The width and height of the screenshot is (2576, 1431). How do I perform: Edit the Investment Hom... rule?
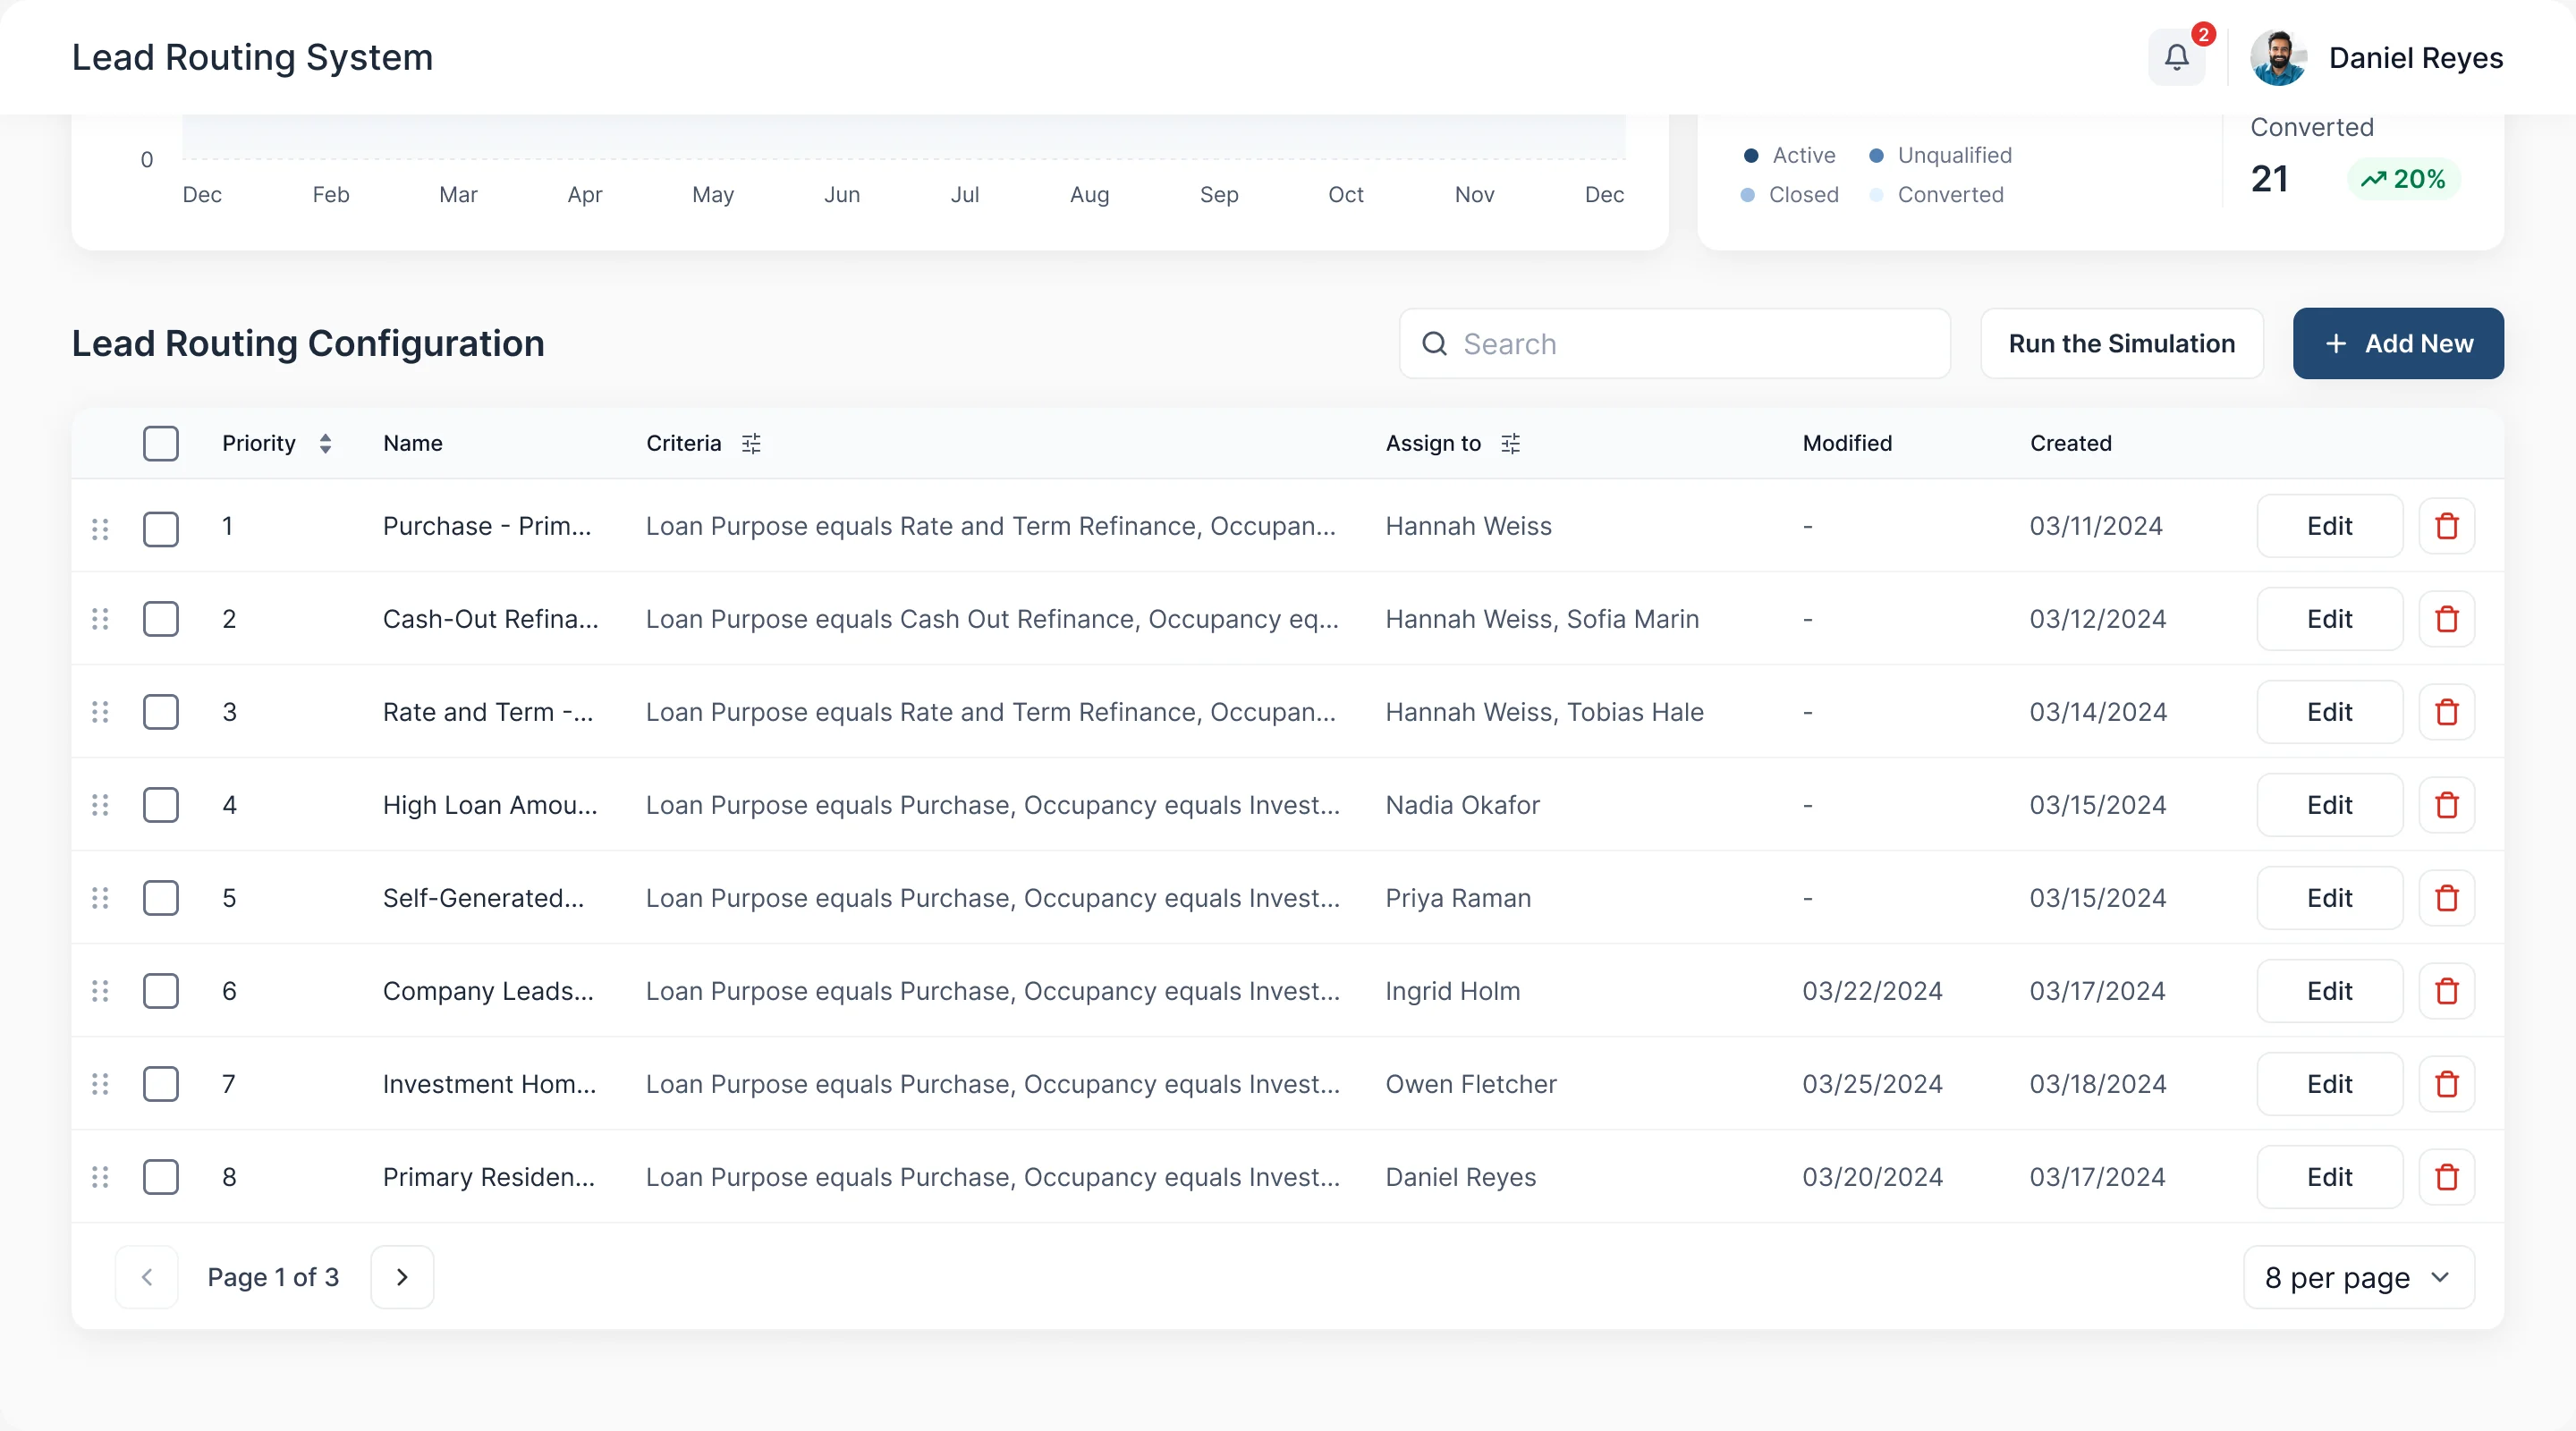point(2329,1084)
